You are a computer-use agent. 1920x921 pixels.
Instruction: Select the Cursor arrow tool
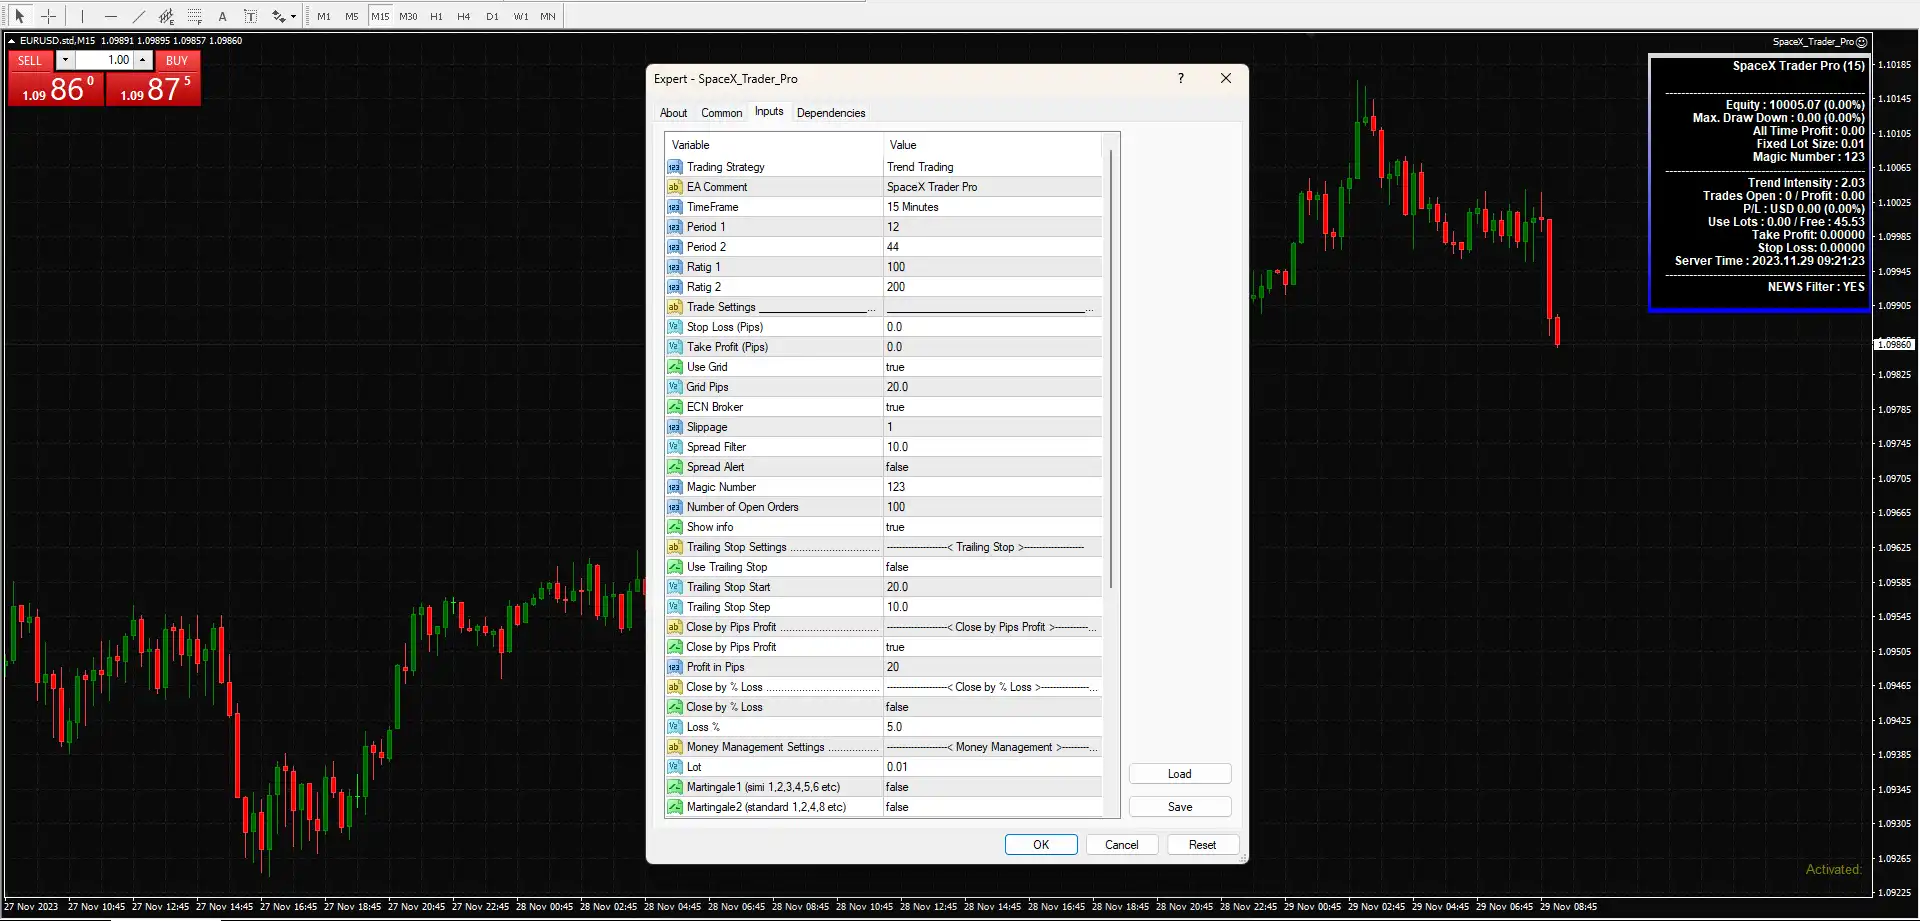(x=19, y=16)
